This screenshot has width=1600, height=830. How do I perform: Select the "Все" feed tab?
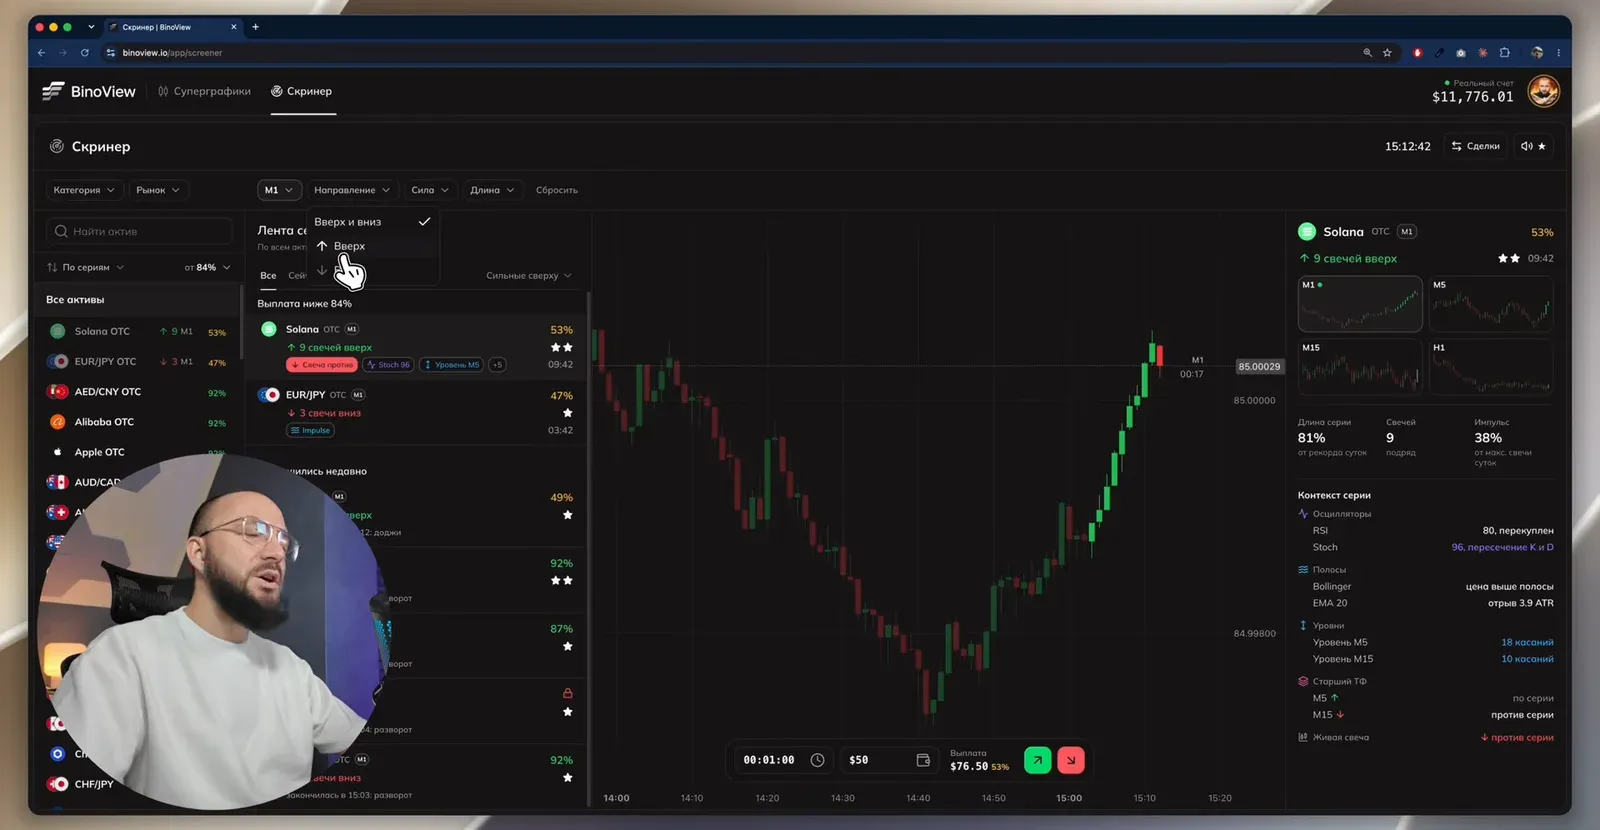point(268,276)
